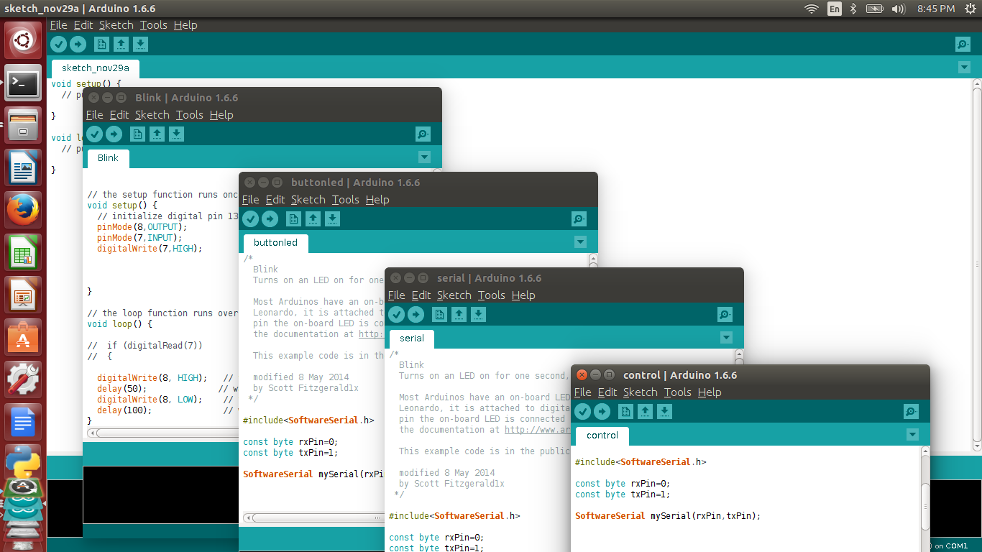The width and height of the screenshot is (982, 552).
Task: Open Serial Monitor in serial window
Action: click(x=725, y=315)
